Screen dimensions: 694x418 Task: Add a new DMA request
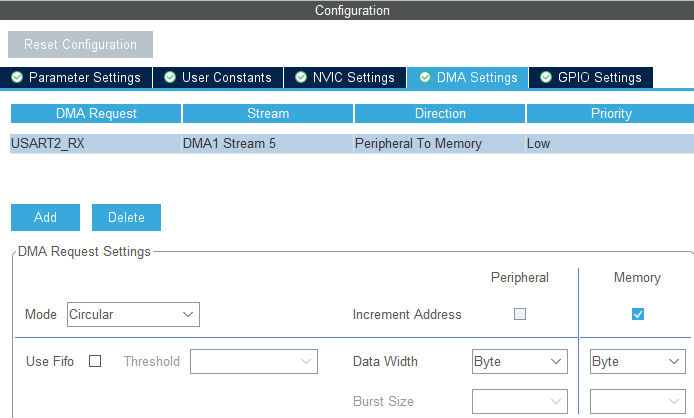46,217
